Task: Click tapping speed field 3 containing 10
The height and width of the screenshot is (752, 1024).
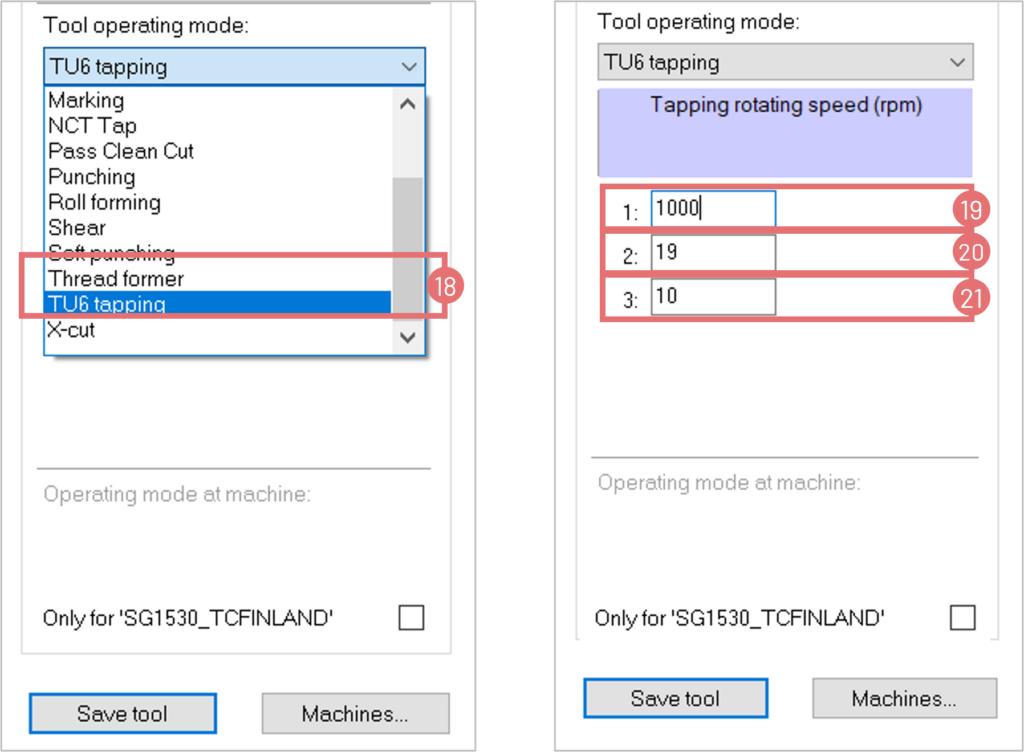Action: 712,298
